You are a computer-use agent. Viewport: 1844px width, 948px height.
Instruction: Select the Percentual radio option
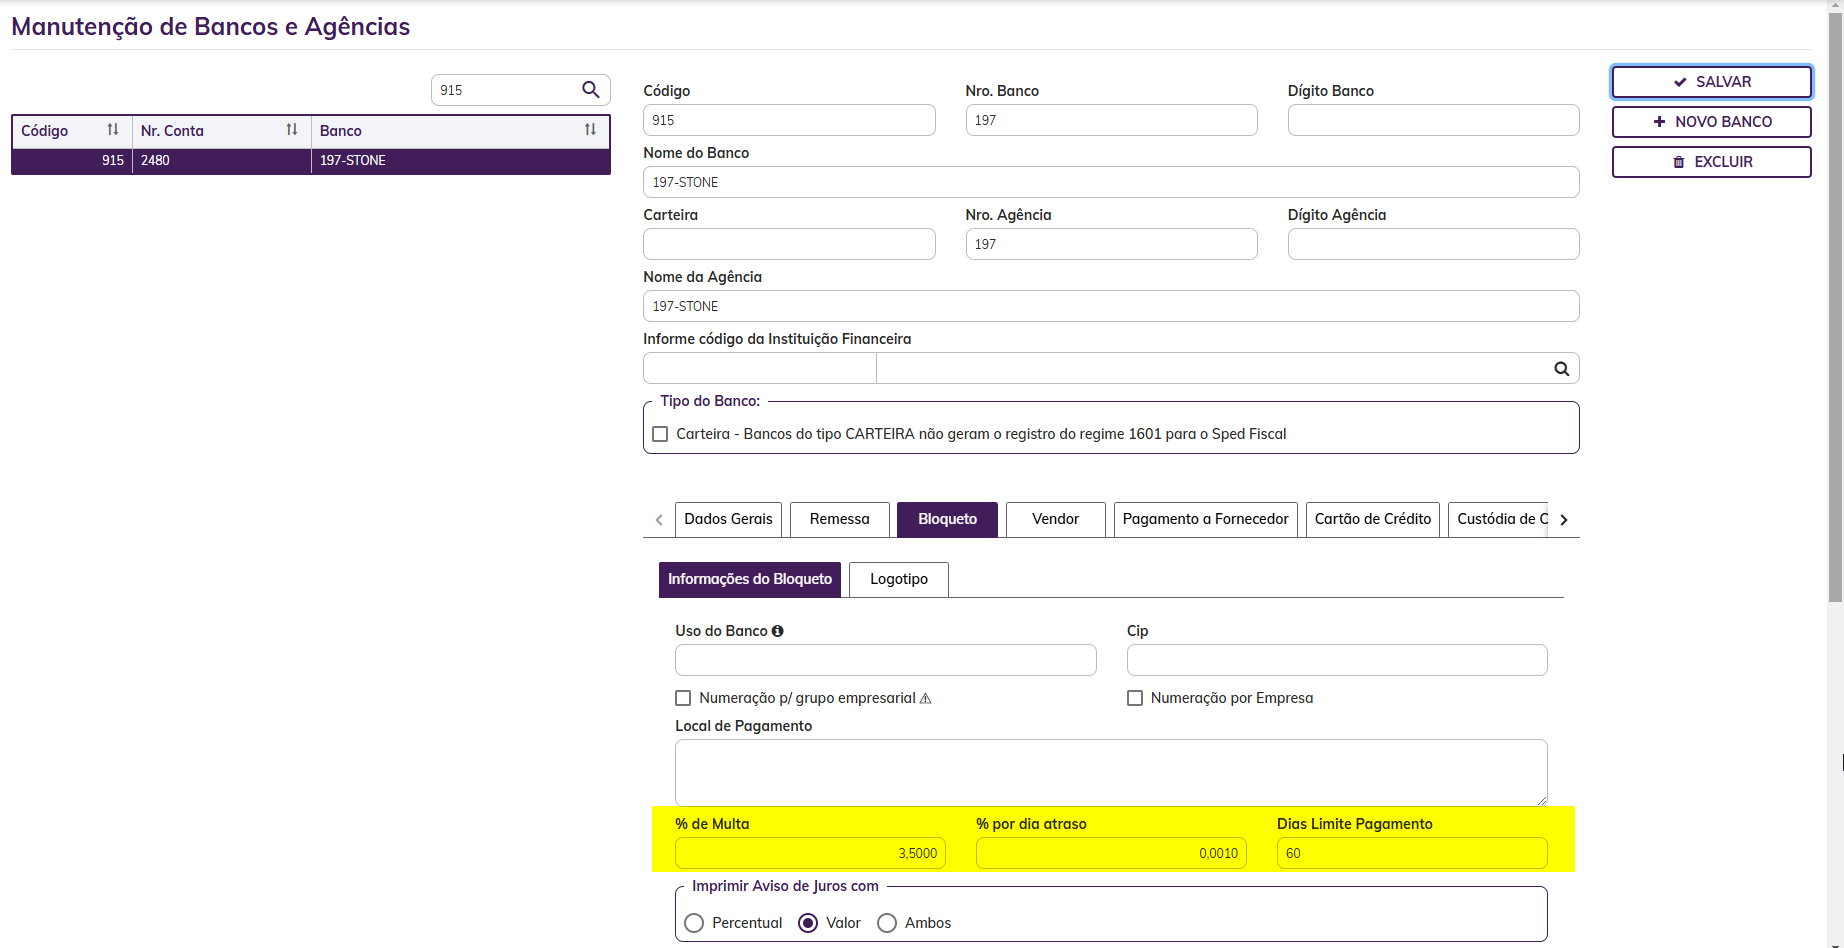[x=694, y=923]
